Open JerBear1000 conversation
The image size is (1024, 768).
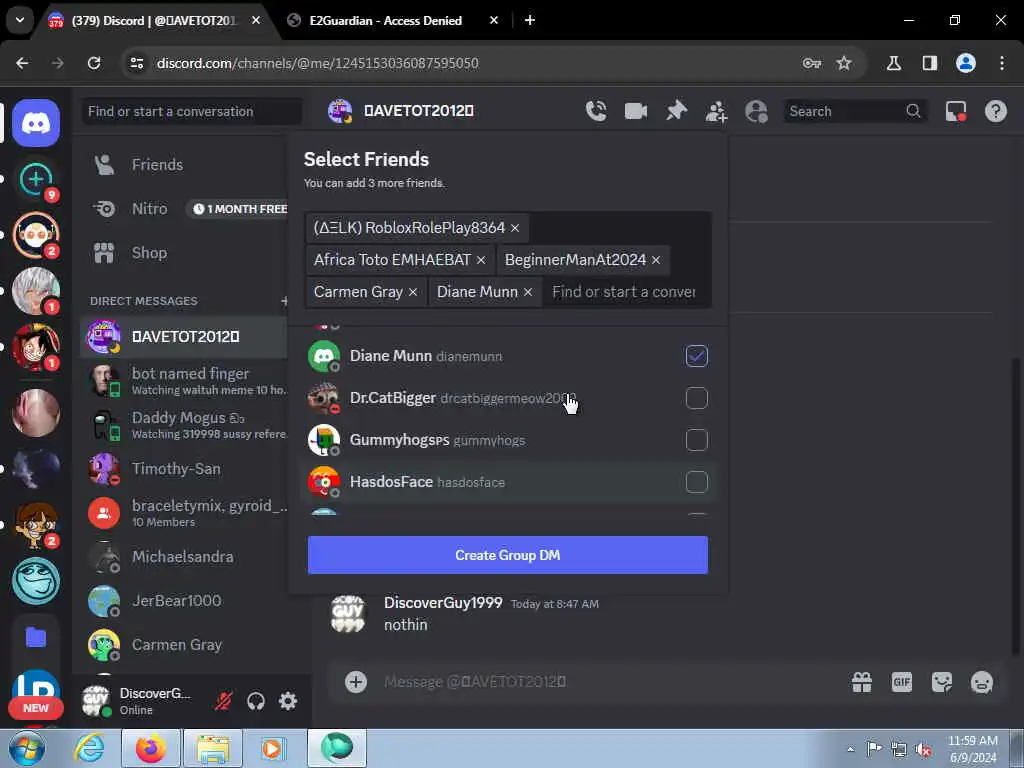point(184,601)
